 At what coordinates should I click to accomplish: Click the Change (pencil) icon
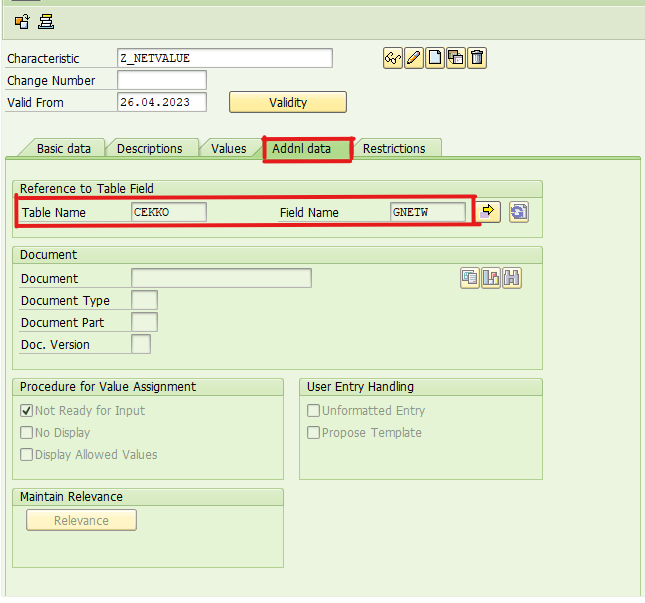[414, 58]
